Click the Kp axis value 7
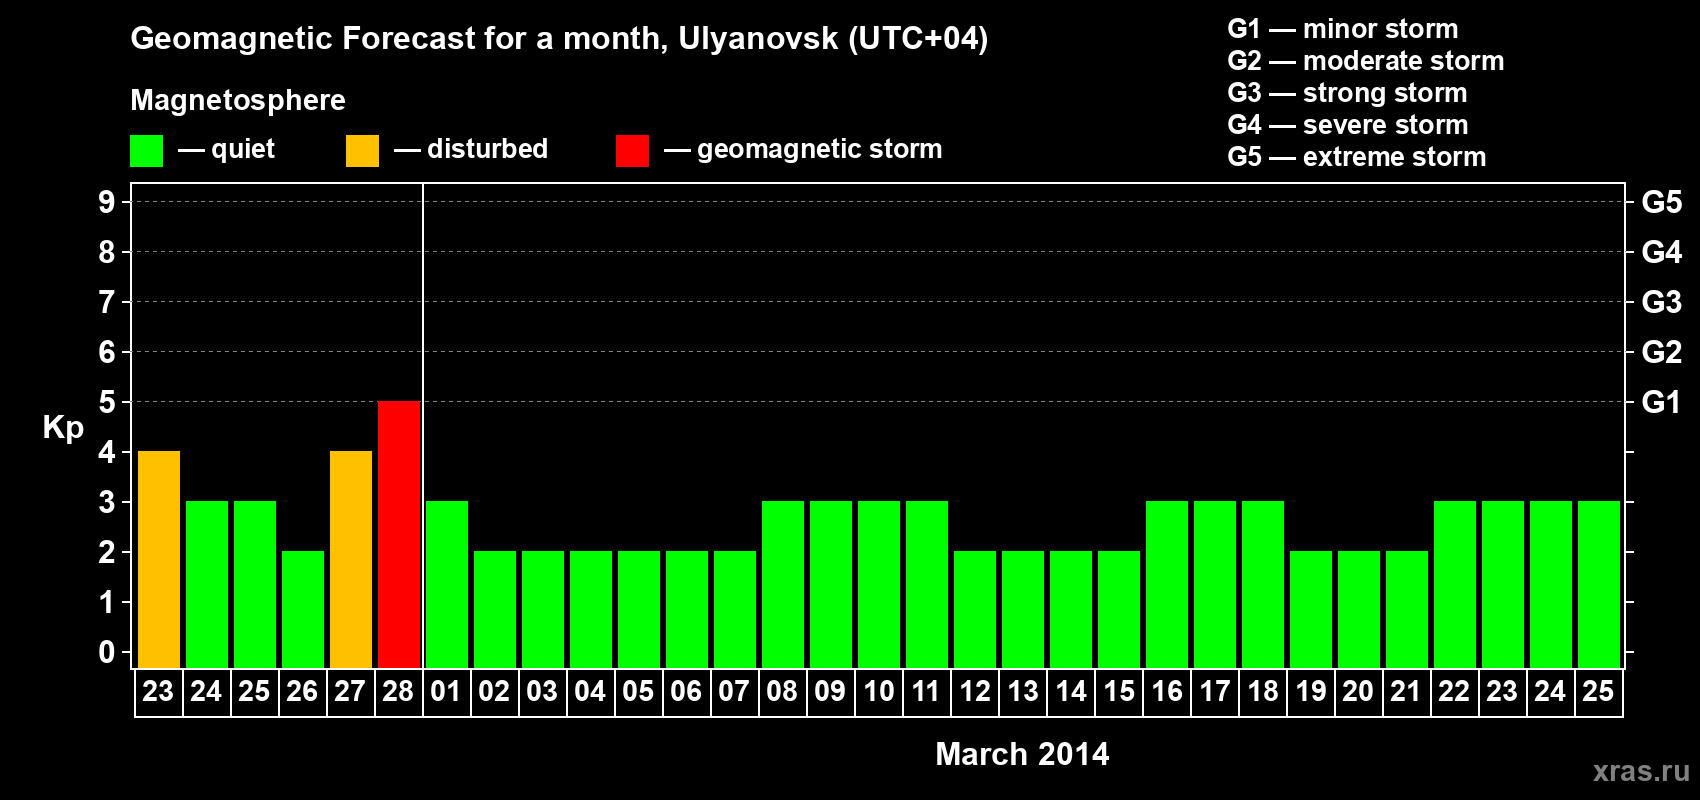Viewport: 1700px width, 800px height. click(107, 302)
